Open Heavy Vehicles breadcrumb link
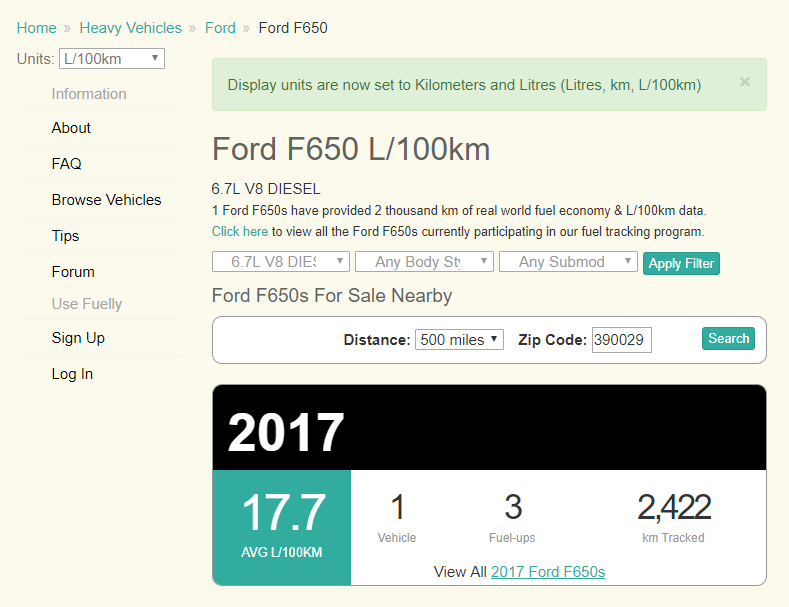Viewport: 789px width, 607px height. click(130, 28)
